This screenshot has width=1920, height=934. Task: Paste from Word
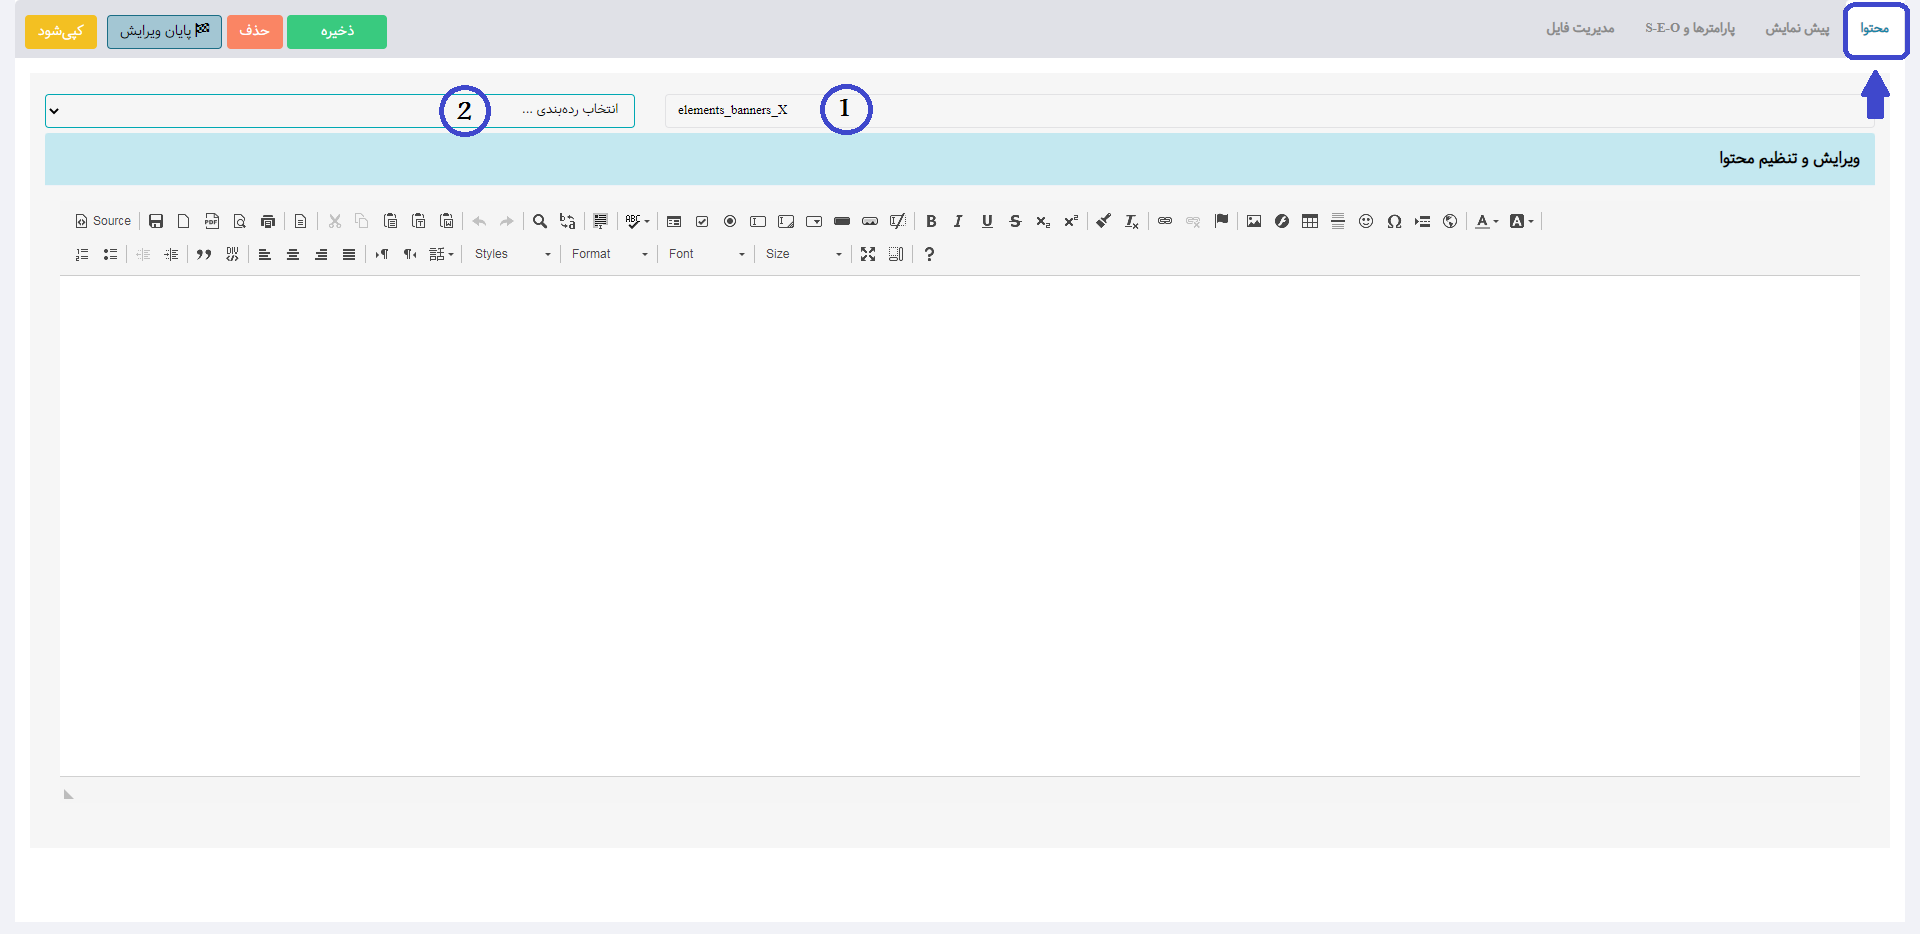pos(447,221)
